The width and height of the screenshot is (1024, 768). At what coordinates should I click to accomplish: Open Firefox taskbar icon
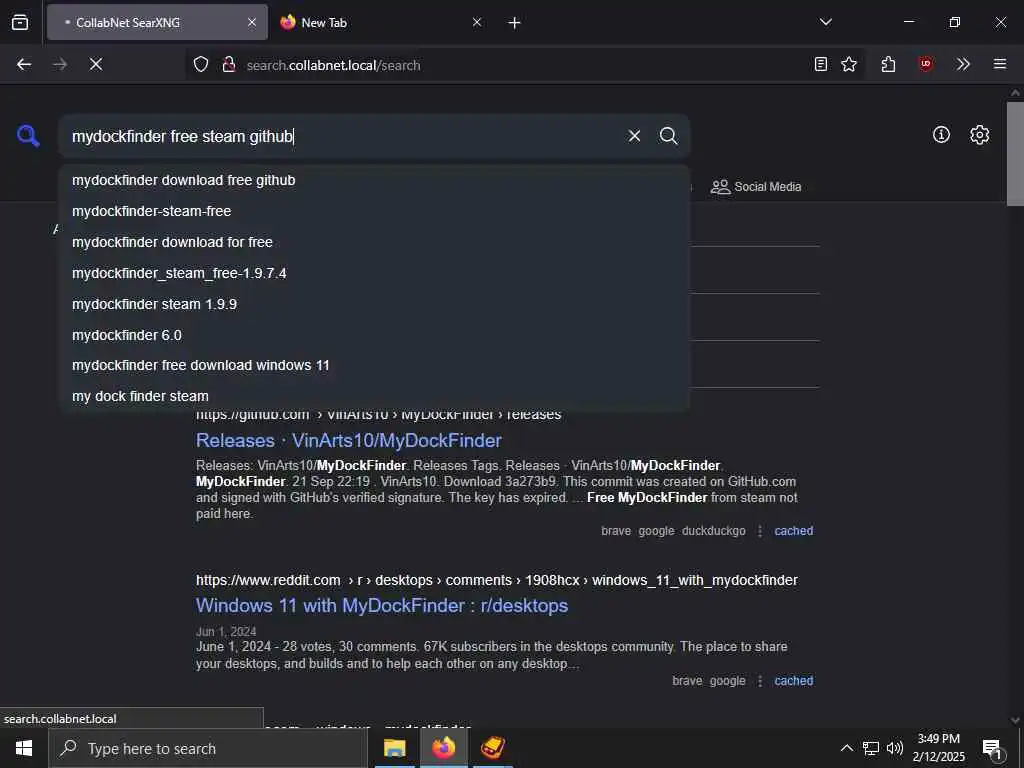[x=443, y=748]
